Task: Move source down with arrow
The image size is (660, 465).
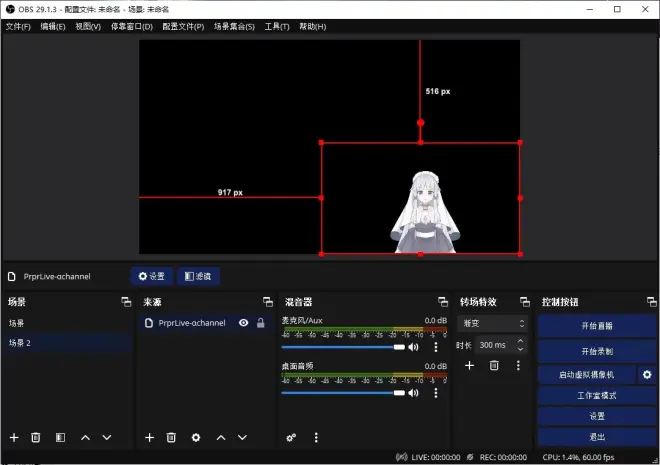Action: [242, 438]
